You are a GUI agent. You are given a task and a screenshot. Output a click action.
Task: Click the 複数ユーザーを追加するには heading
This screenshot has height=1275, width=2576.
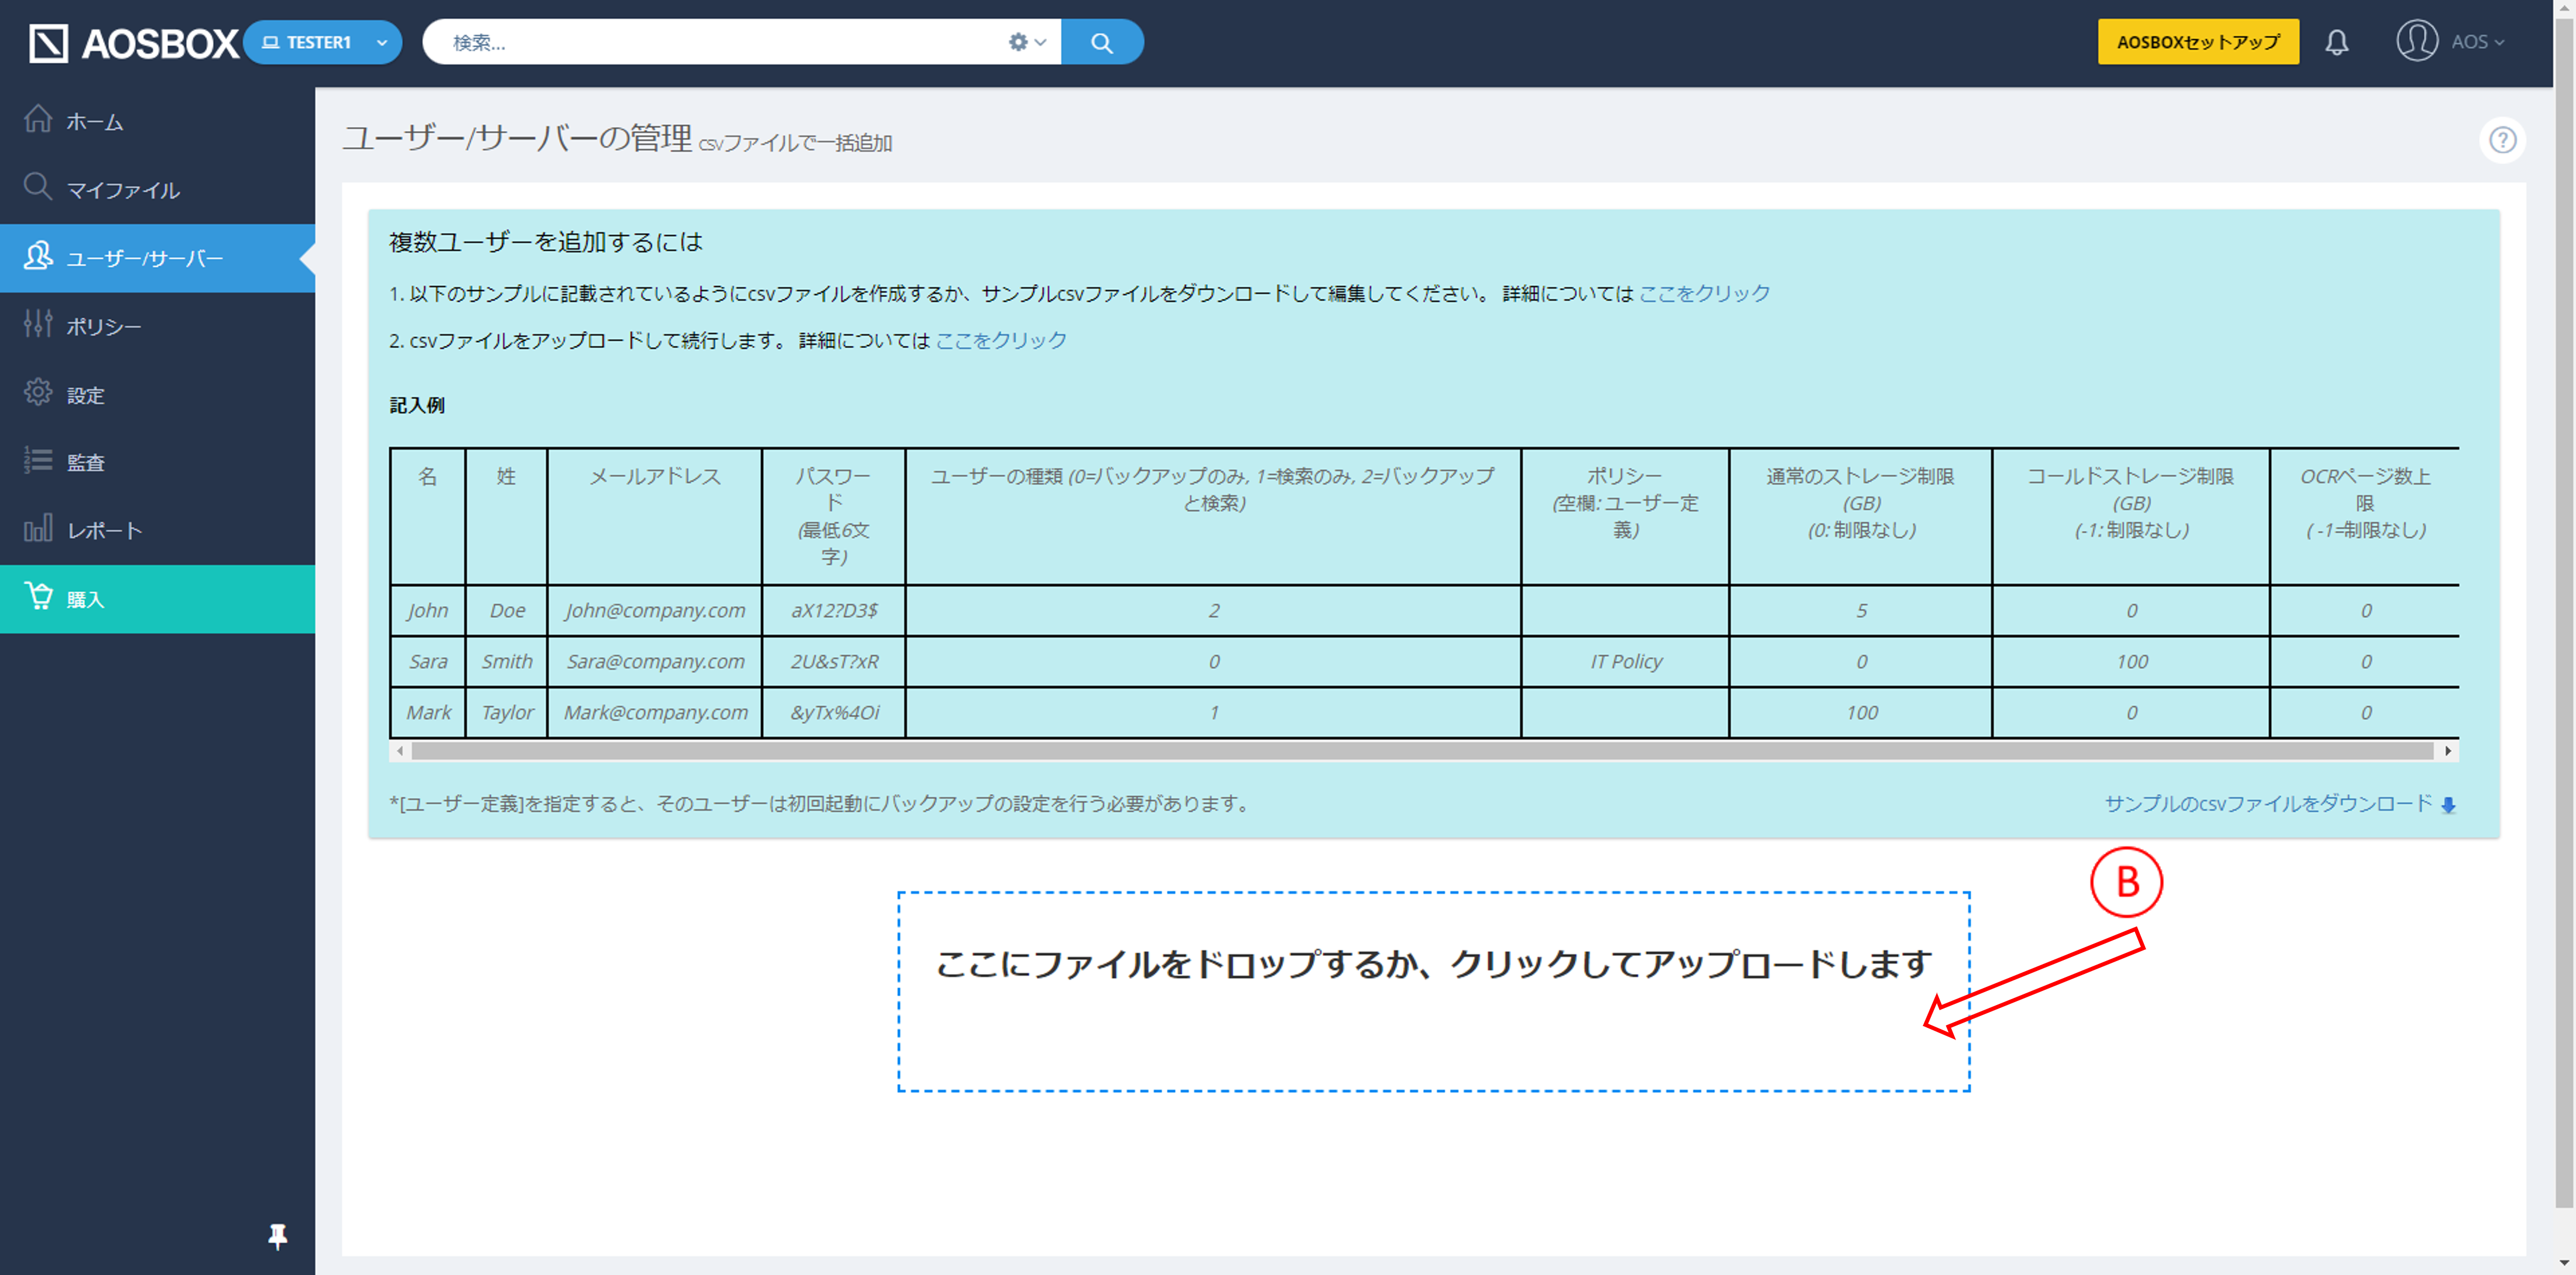pos(546,242)
